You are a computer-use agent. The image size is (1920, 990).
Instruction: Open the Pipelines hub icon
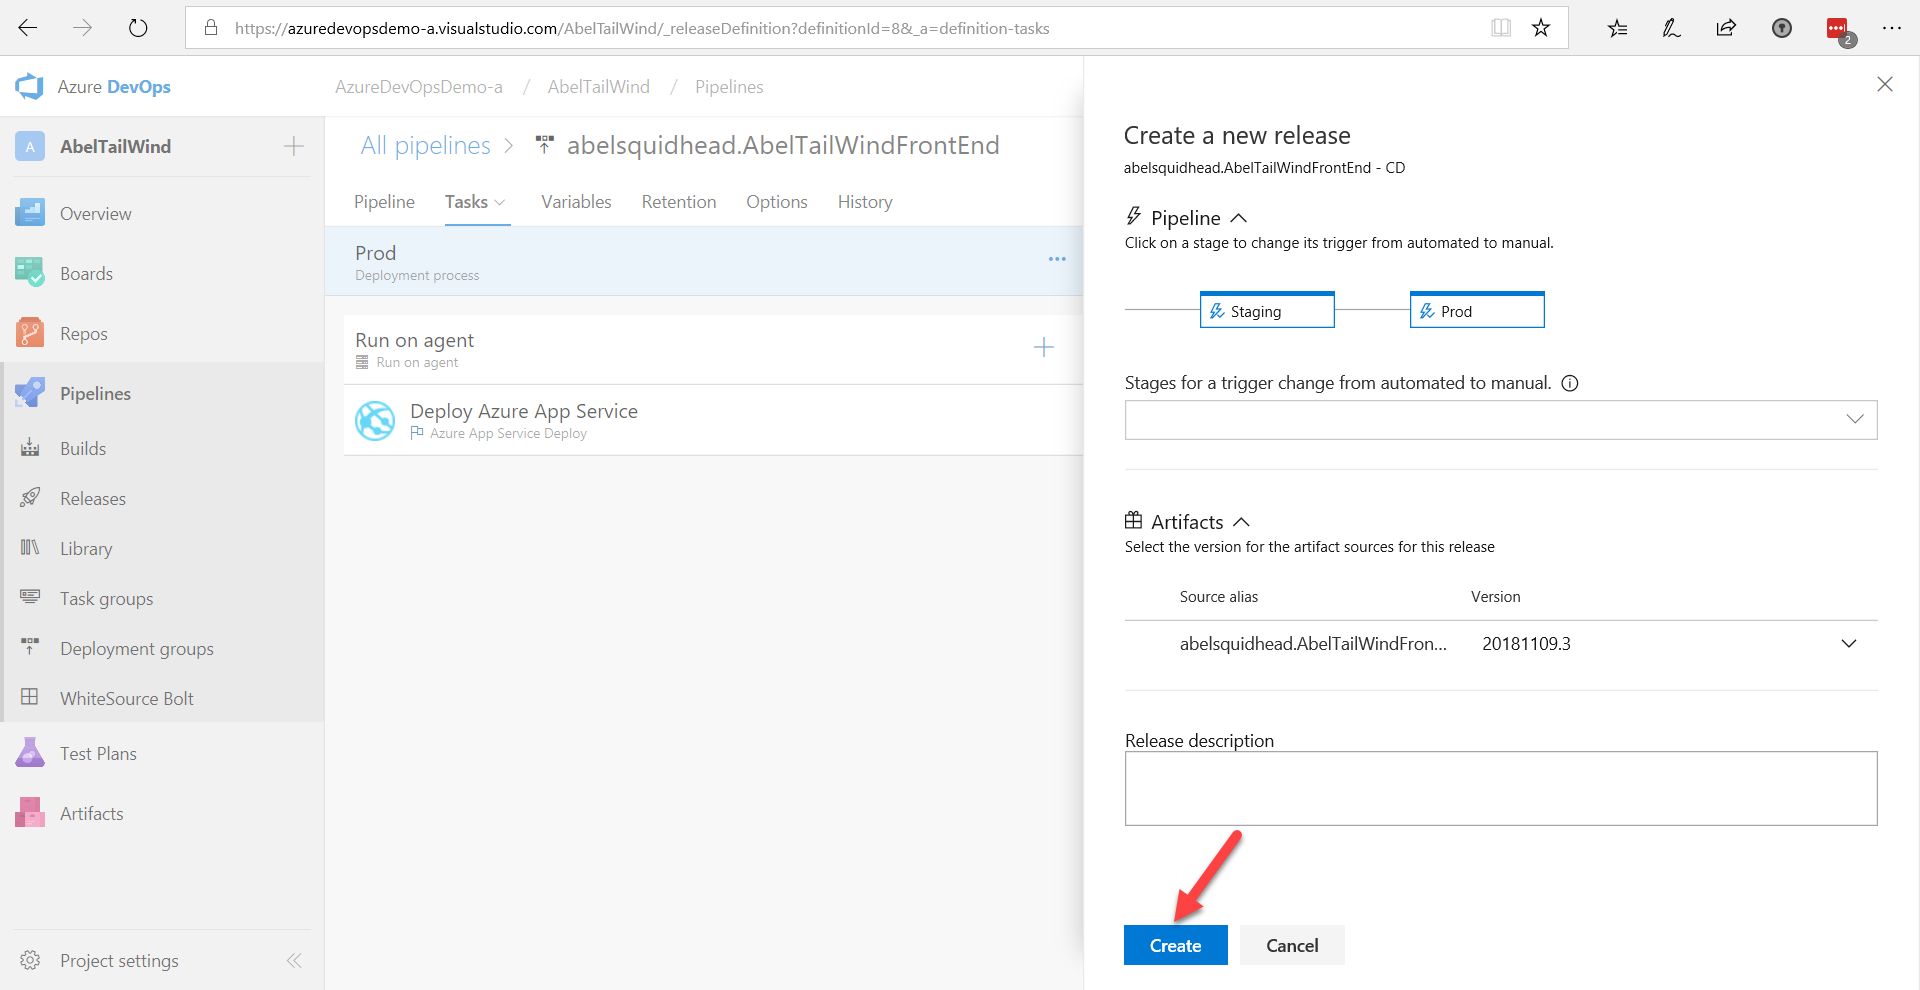(x=30, y=393)
